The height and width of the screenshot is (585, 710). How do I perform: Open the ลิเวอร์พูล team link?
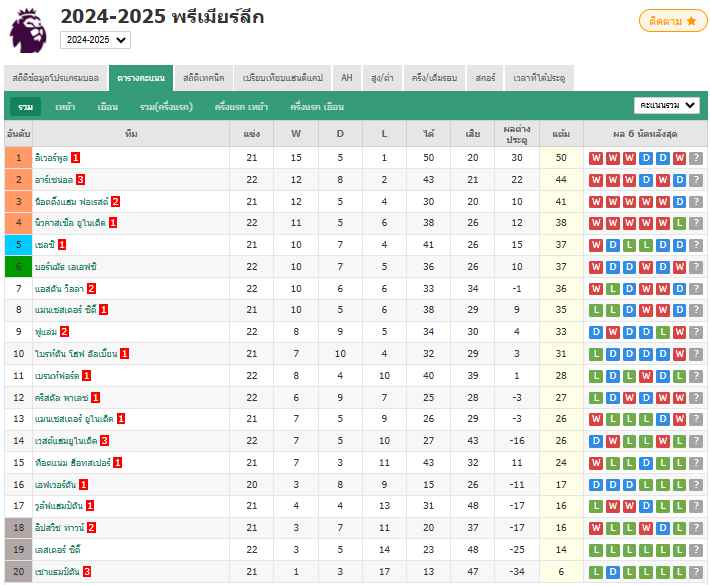tap(51, 158)
